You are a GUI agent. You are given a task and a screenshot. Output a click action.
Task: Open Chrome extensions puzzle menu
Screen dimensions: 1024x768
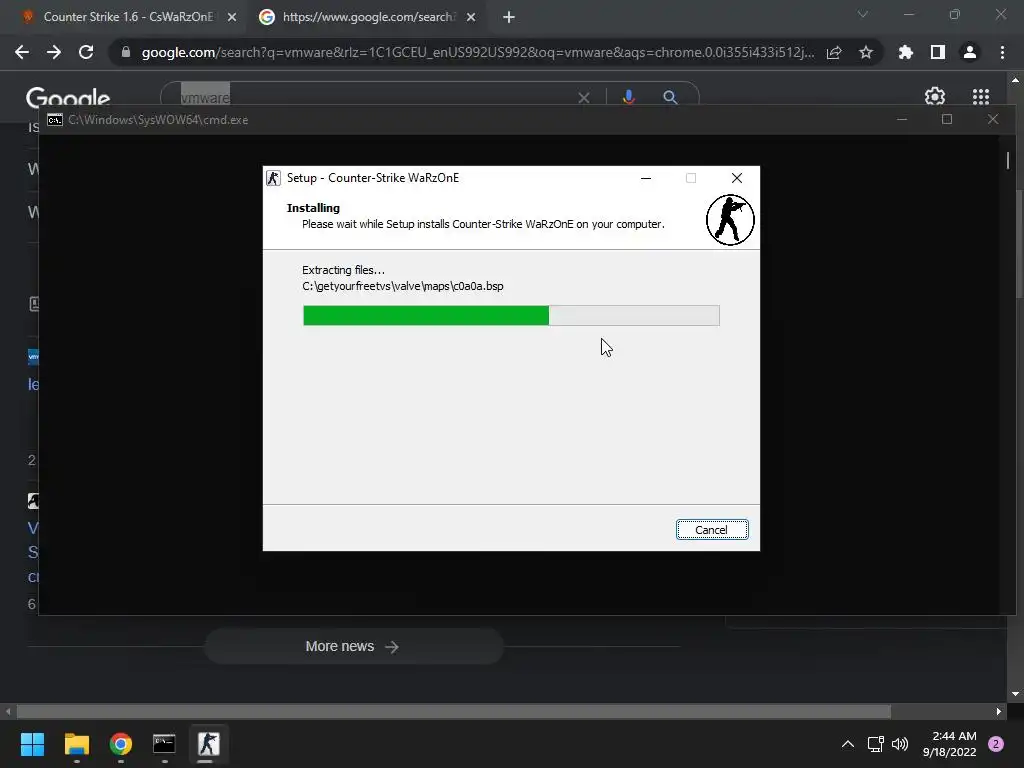pos(906,52)
